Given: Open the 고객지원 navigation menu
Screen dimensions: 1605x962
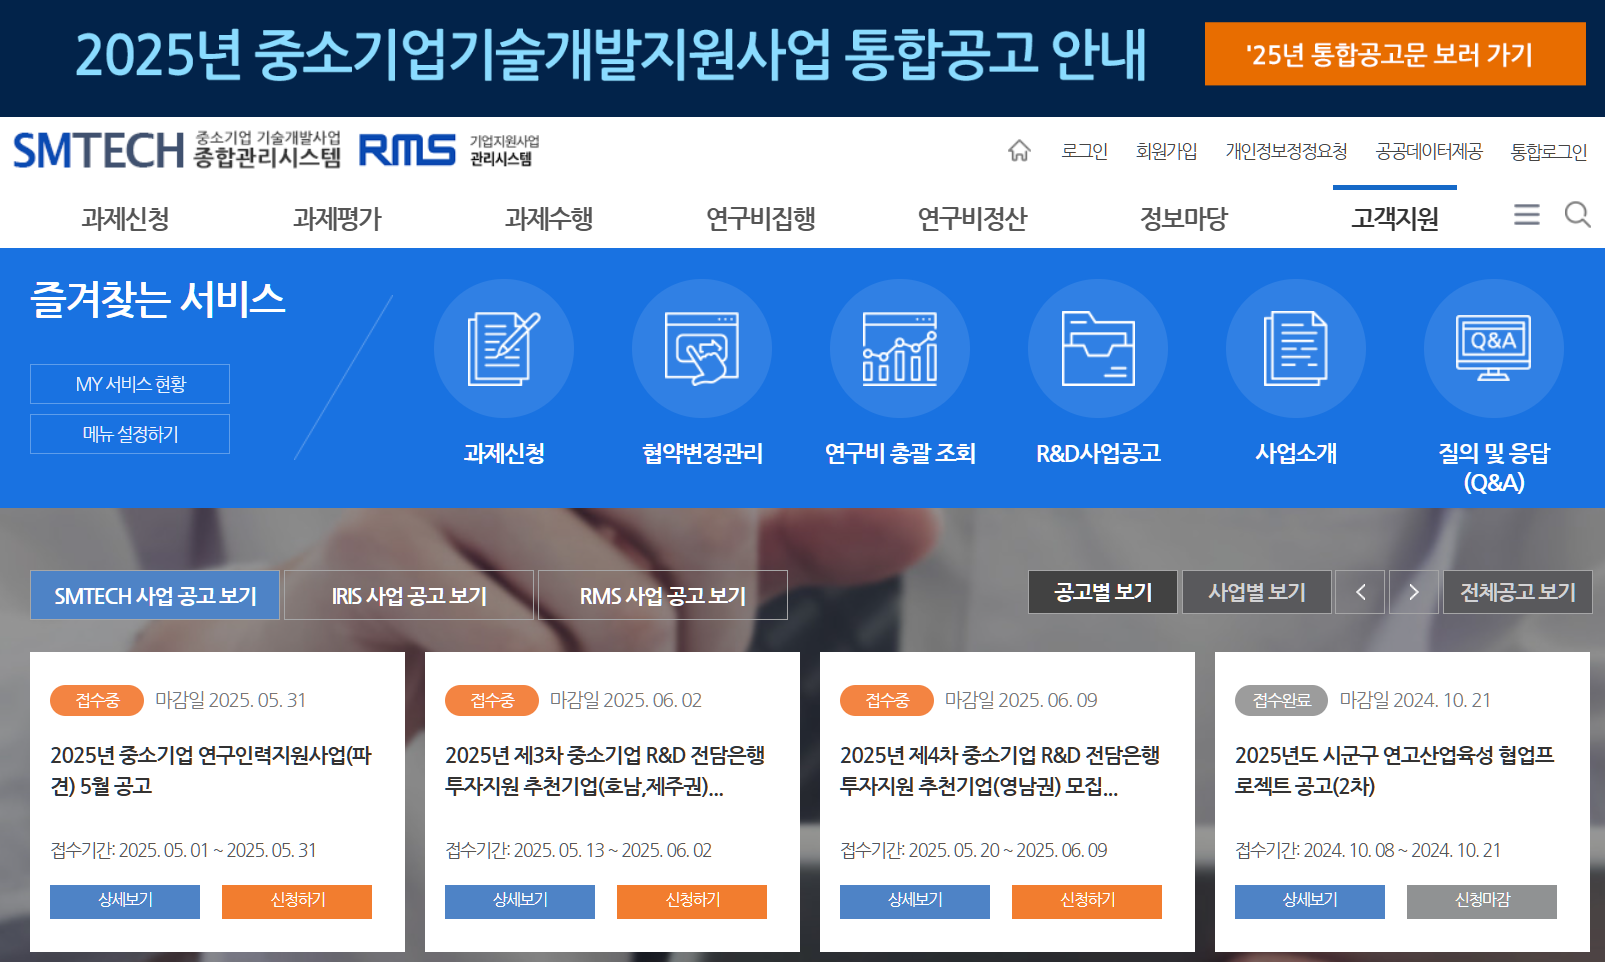Looking at the screenshot, I should (x=1397, y=217).
